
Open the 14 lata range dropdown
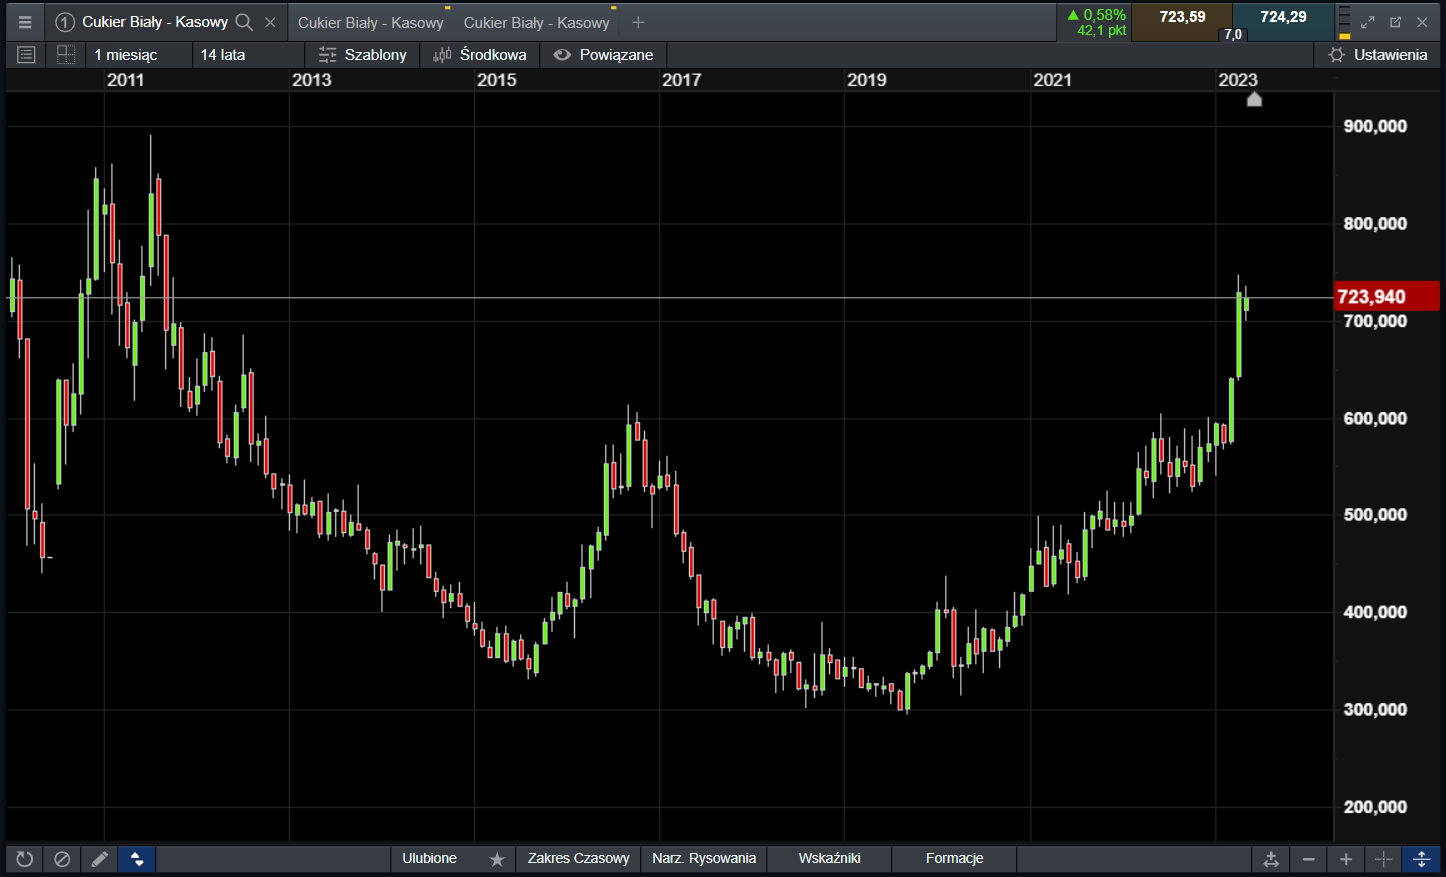click(248, 55)
